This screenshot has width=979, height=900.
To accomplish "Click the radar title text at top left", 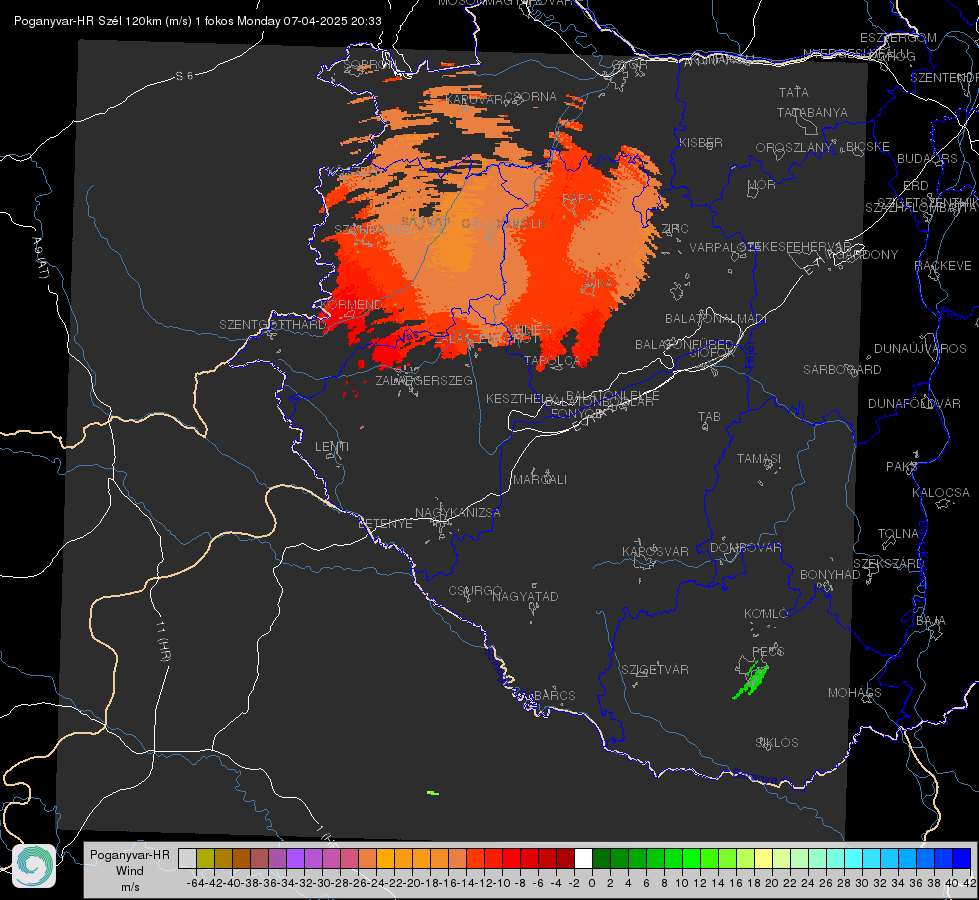I will [x=197, y=21].
